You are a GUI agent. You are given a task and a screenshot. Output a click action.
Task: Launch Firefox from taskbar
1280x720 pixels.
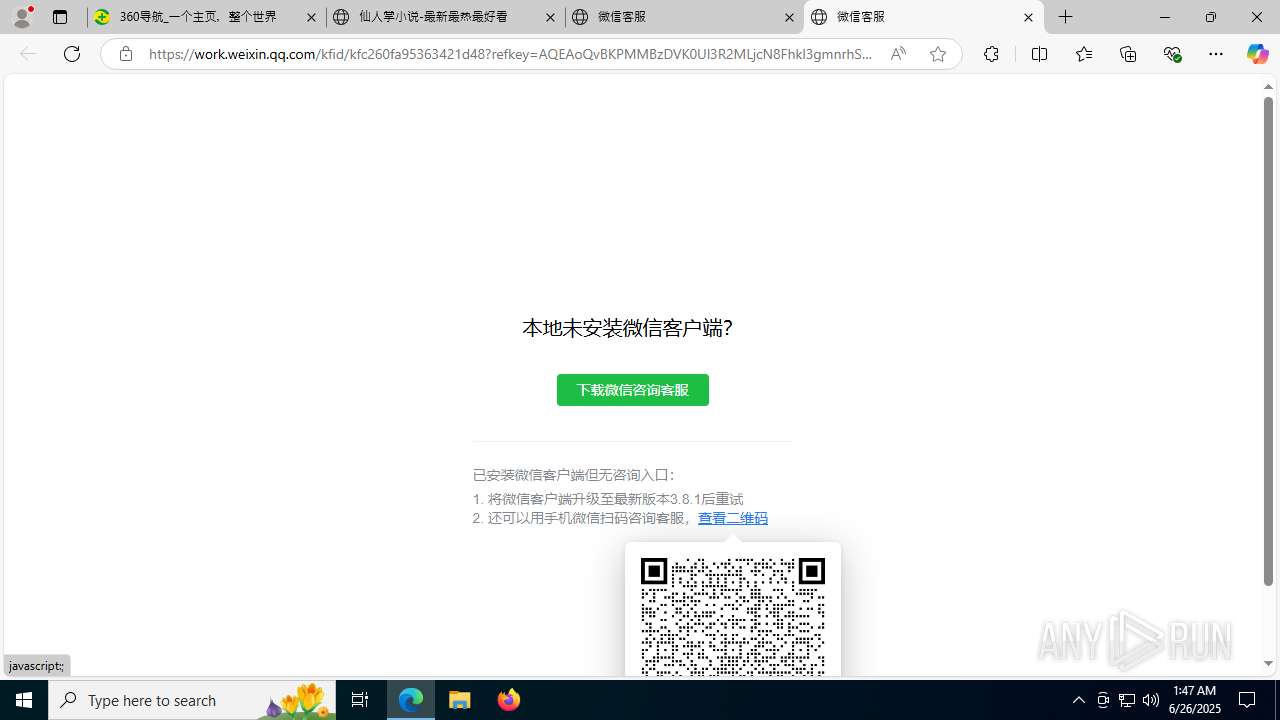tap(508, 700)
